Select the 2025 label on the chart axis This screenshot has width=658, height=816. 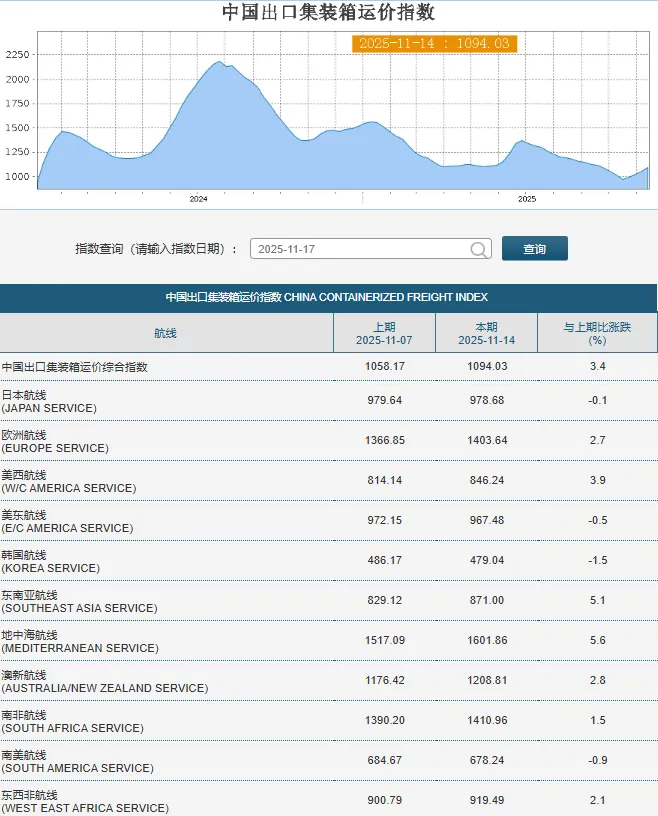coord(527,199)
